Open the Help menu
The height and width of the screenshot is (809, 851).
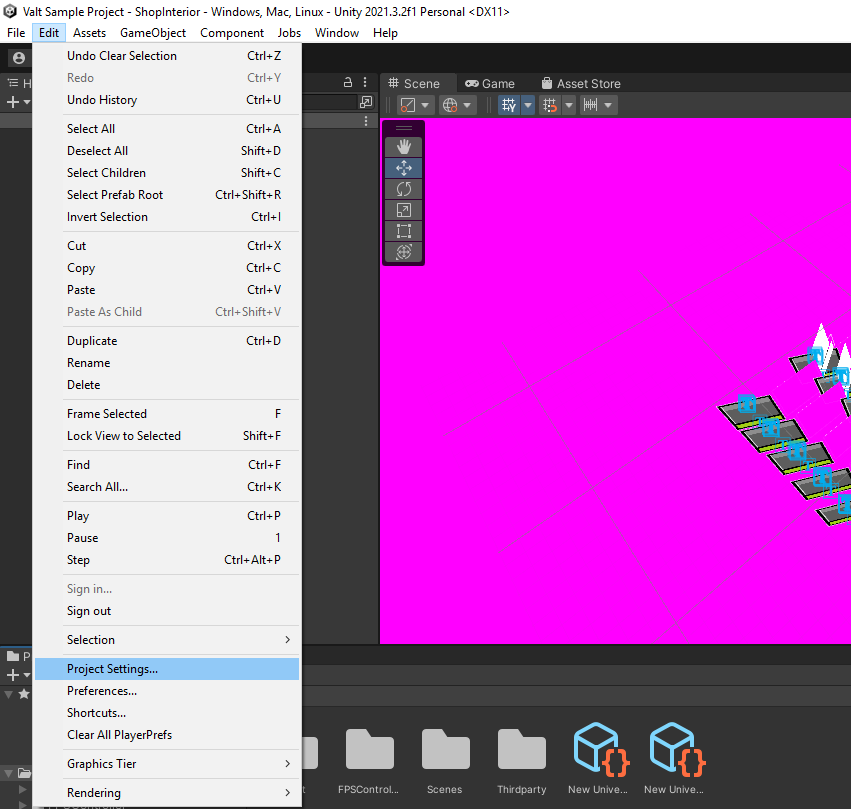tap(385, 33)
